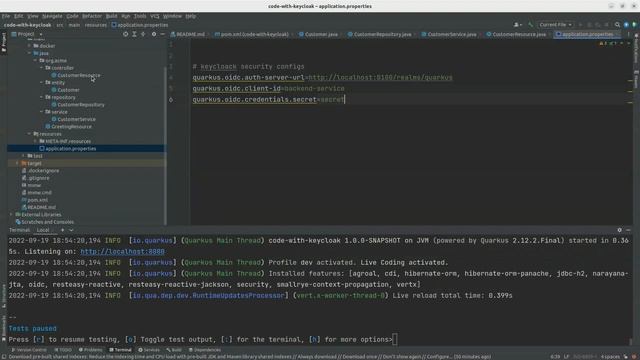640x360 pixels.
Task: Switch to CustomerRepository.java tab
Action: click(380, 35)
